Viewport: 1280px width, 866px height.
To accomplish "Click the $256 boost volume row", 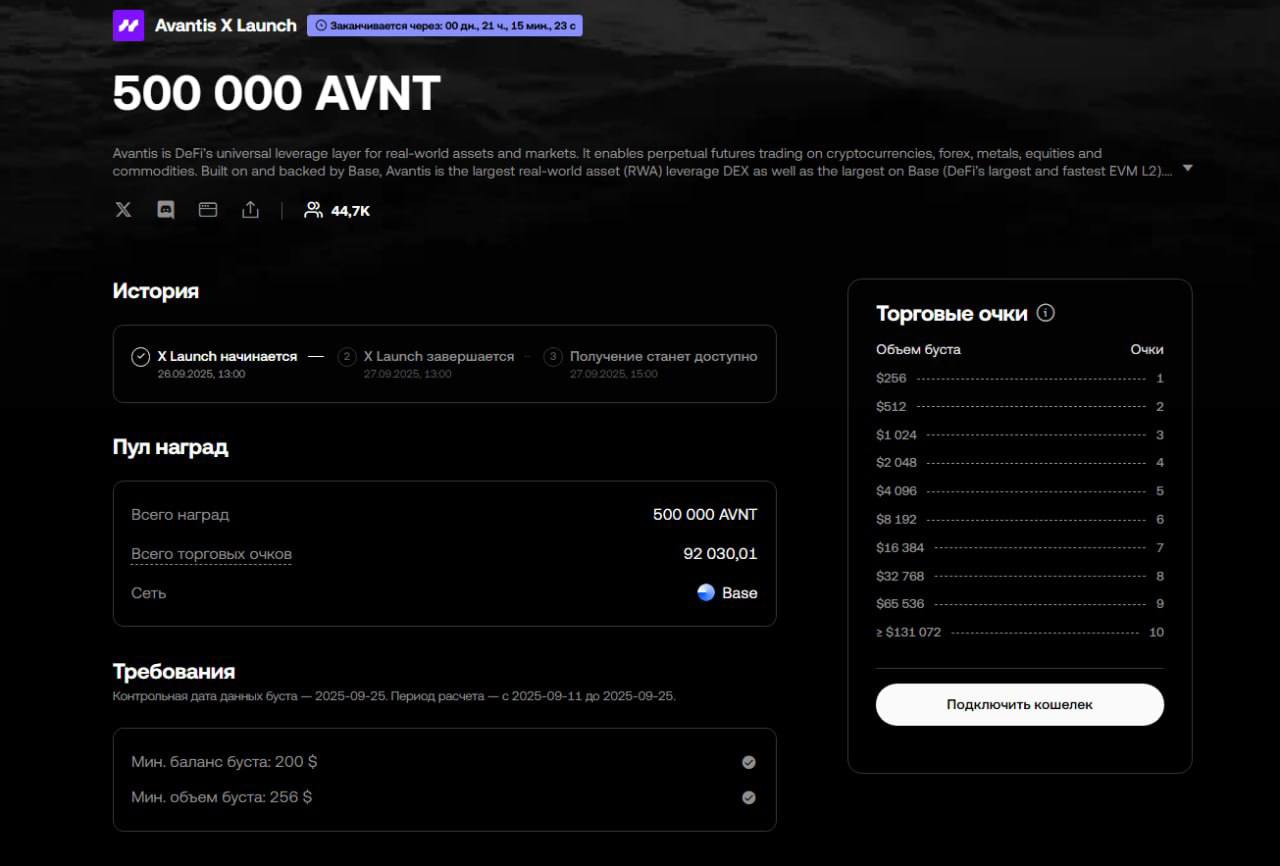I will (x=1019, y=378).
